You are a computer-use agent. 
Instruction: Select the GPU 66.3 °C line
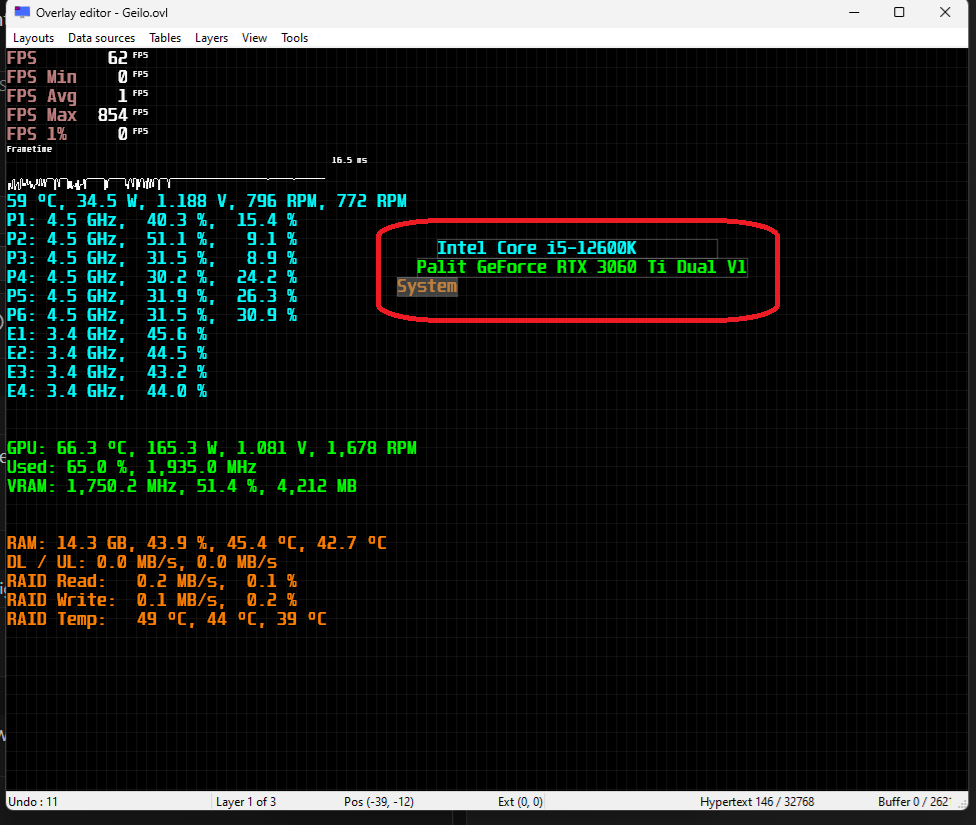click(212, 448)
